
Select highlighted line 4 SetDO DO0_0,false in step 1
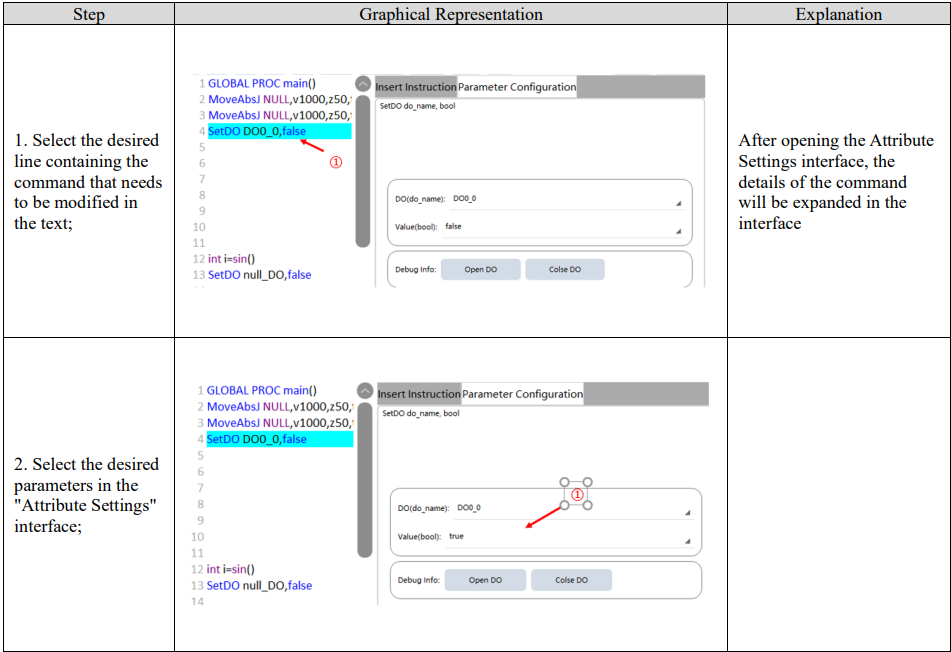(280, 132)
